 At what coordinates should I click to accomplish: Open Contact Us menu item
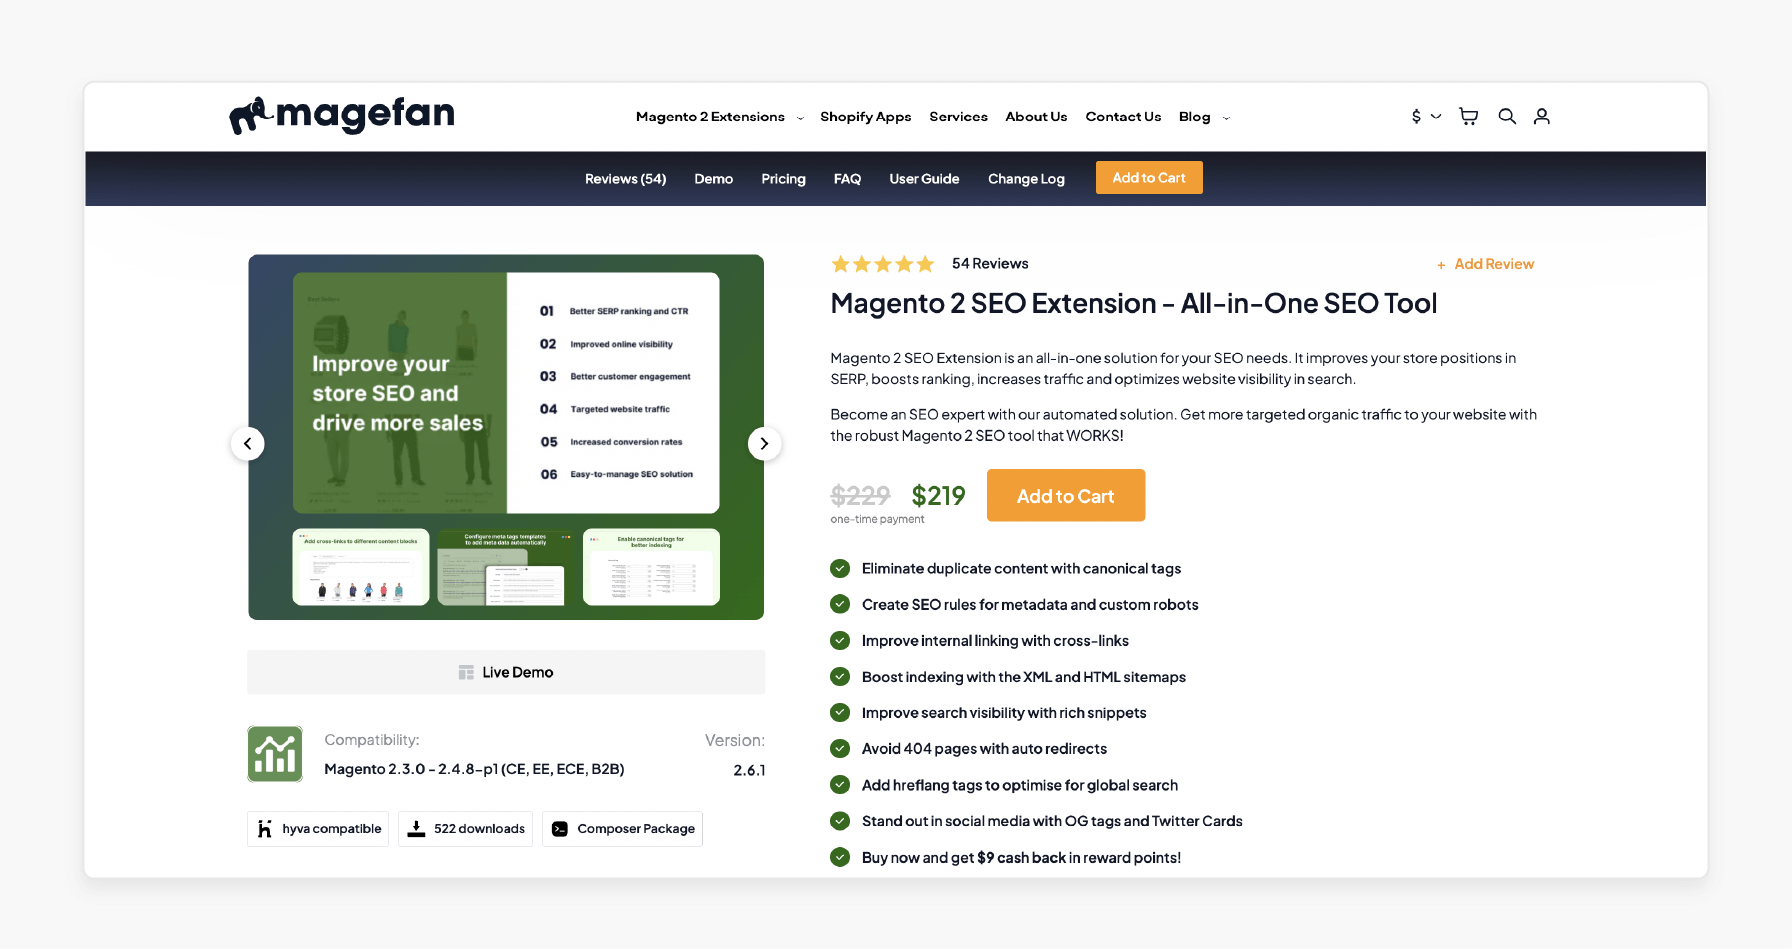pyautogui.click(x=1123, y=117)
